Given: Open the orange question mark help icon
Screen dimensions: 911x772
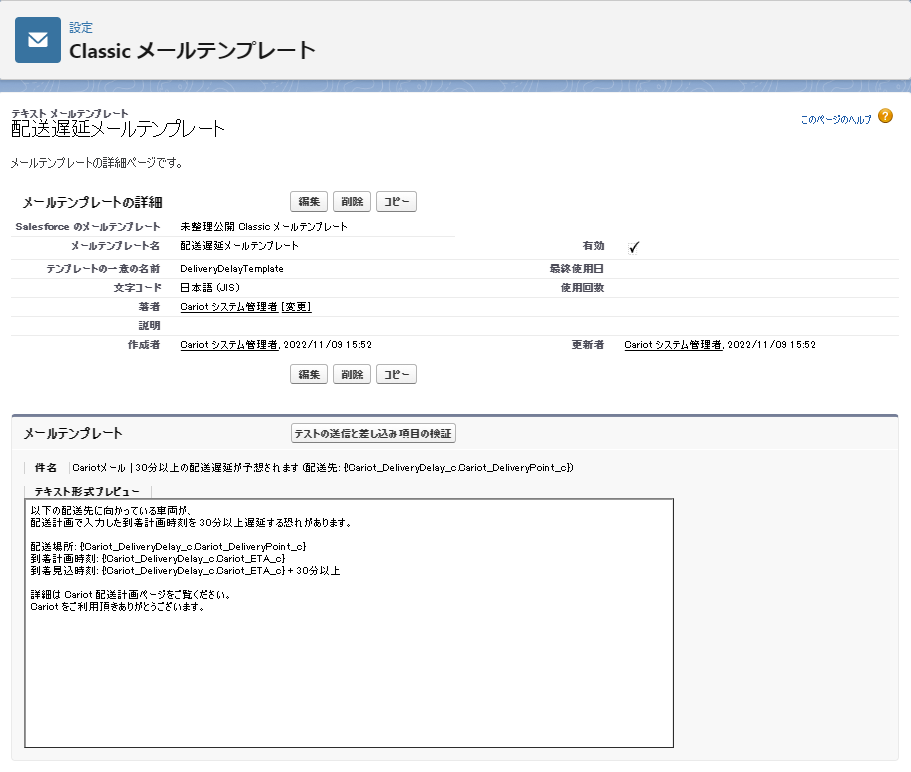Looking at the screenshot, I should pyautogui.click(x=885, y=116).
